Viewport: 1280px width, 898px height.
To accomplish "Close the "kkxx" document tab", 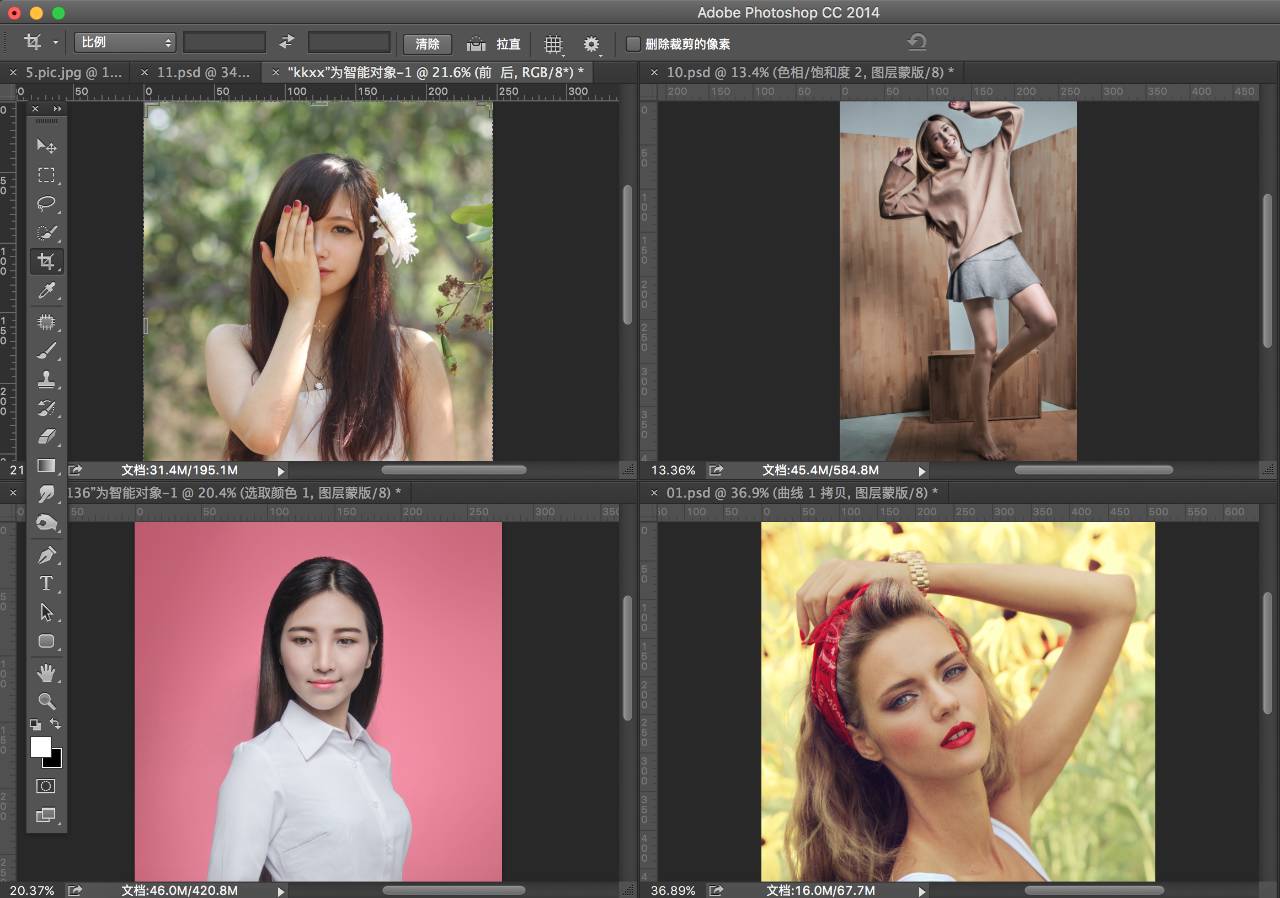I will click(x=276, y=72).
